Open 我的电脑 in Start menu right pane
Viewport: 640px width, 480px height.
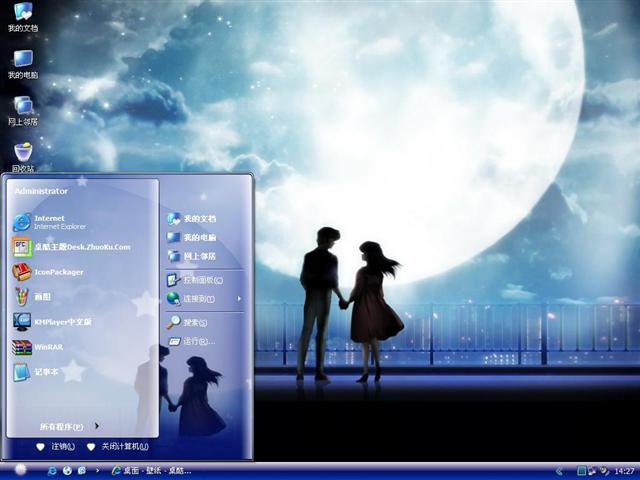(x=191, y=237)
